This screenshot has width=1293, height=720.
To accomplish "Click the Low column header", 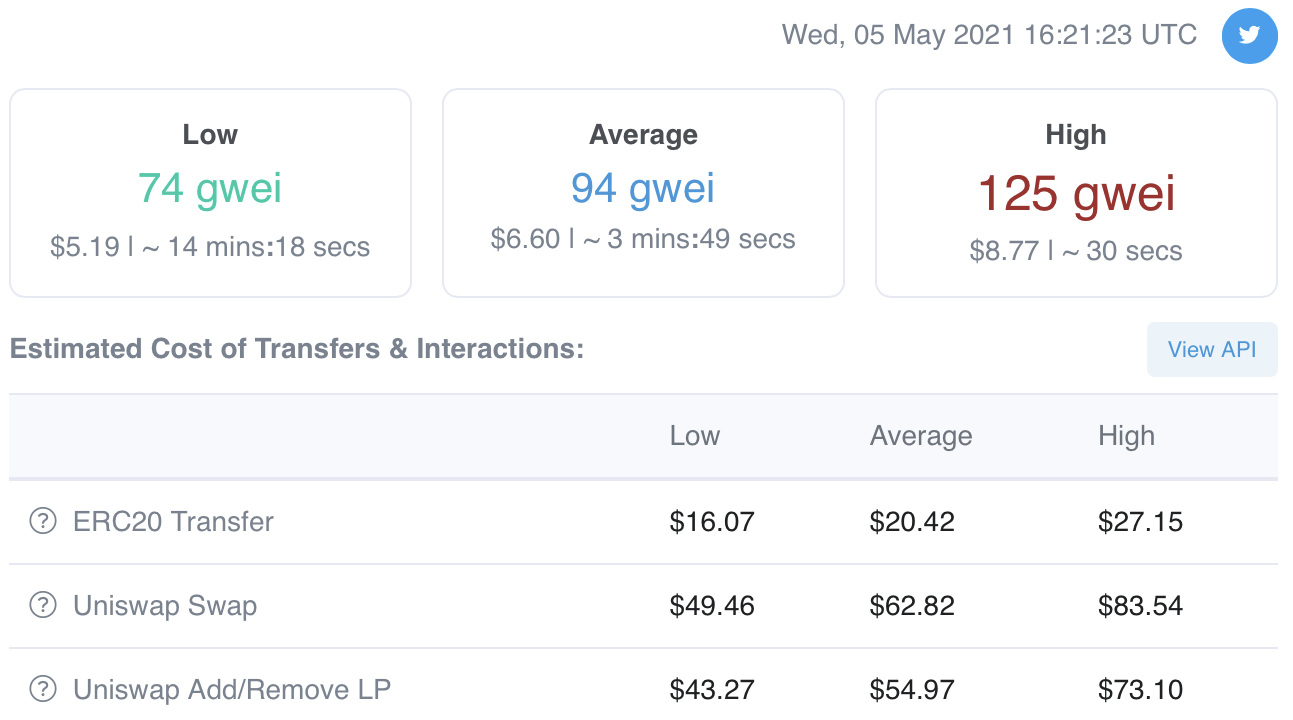I will point(695,436).
